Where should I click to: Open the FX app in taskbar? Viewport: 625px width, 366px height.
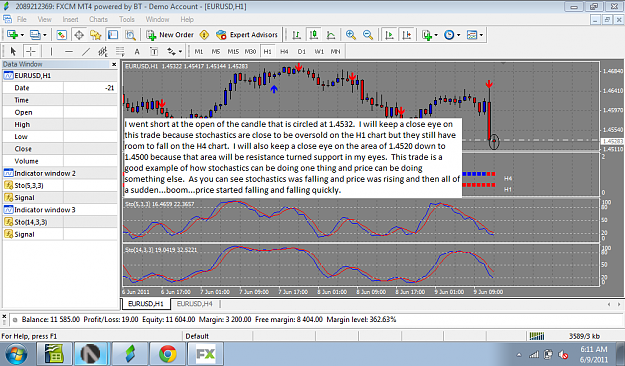point(206,354)
